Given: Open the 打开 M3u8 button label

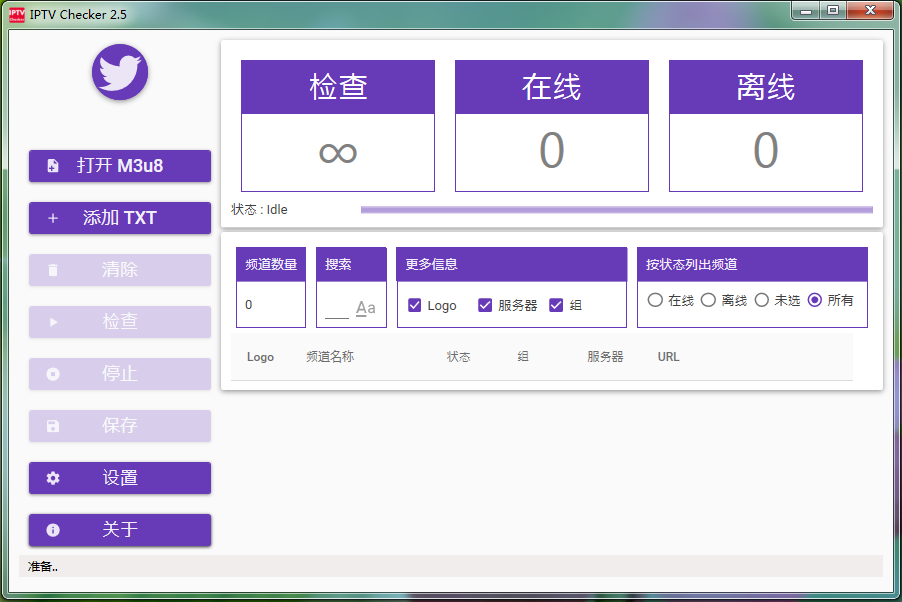Looking at the screenshot, I should [120, 166].
